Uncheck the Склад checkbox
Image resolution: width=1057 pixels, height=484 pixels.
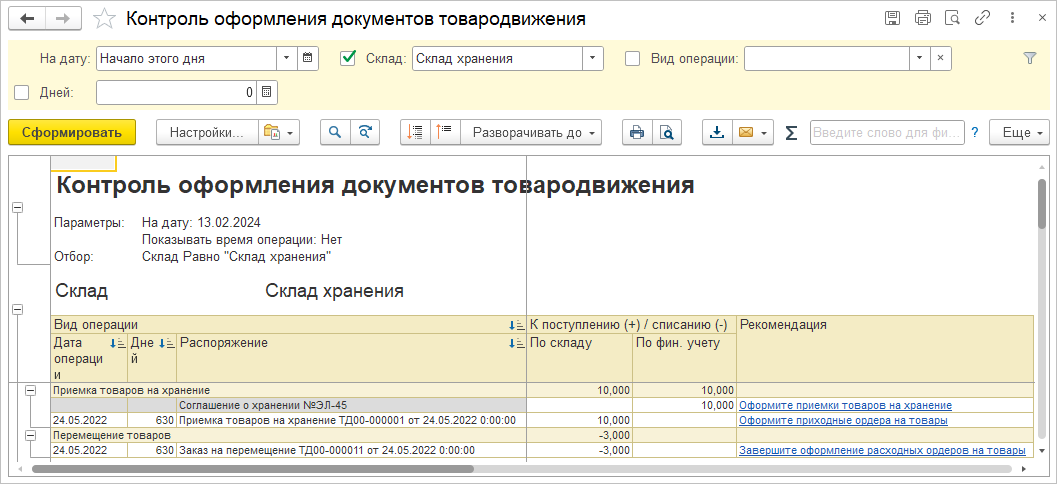click(x=348, y=58)
